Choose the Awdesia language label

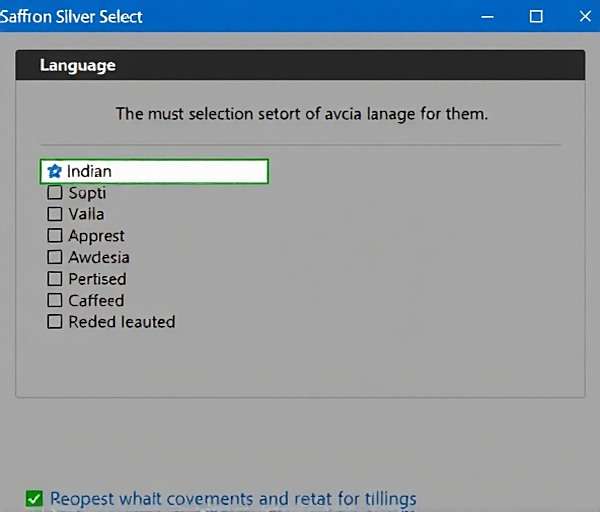pos(99,257)
